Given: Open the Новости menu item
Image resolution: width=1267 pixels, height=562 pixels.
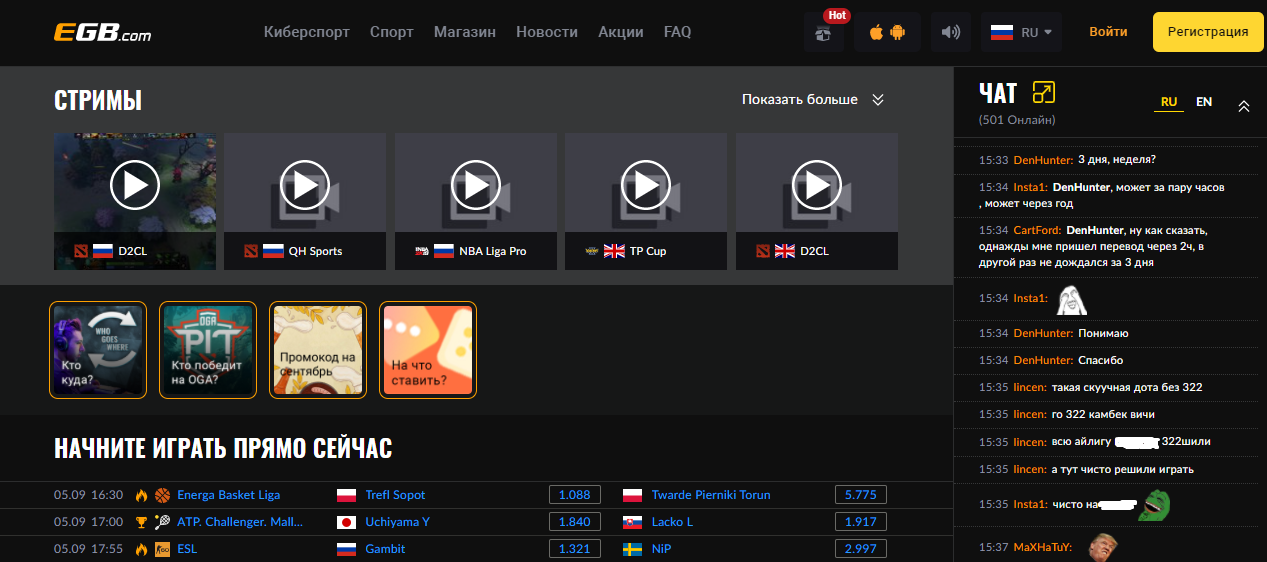Looking at the screenshot, I should click(547, 32).
